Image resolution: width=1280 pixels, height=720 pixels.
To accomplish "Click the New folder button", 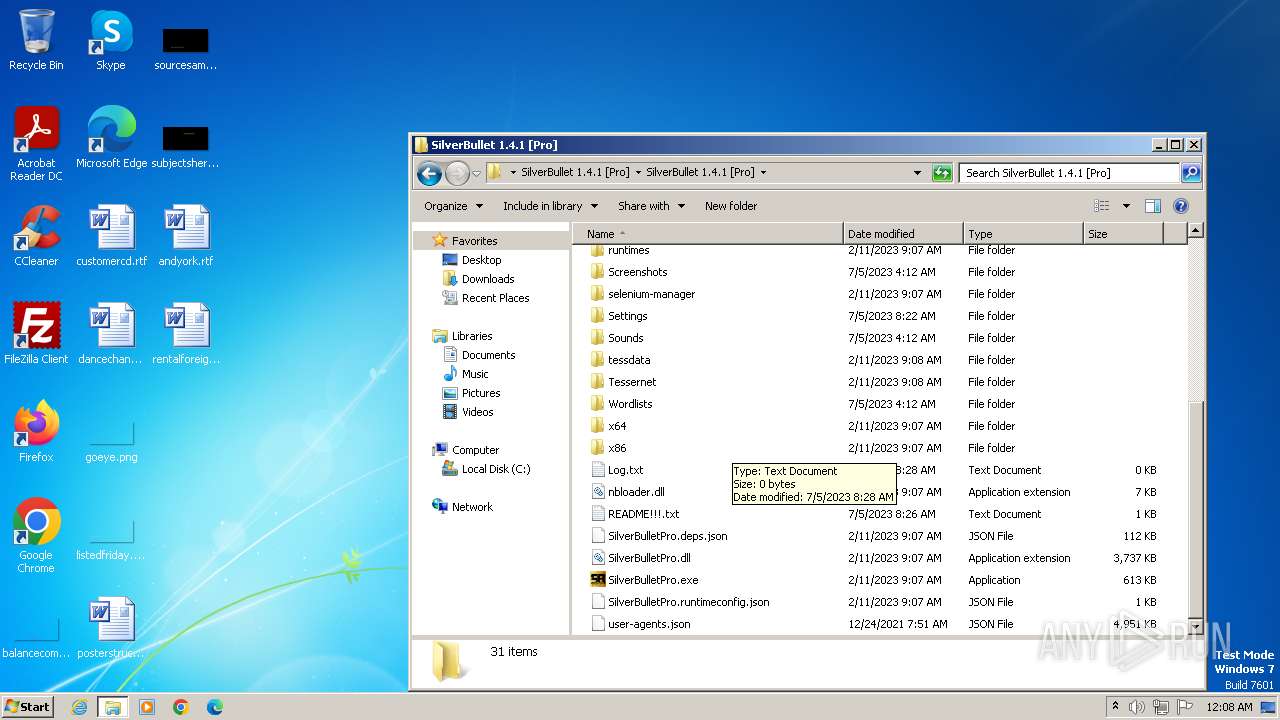I will [x=731, y=206].
